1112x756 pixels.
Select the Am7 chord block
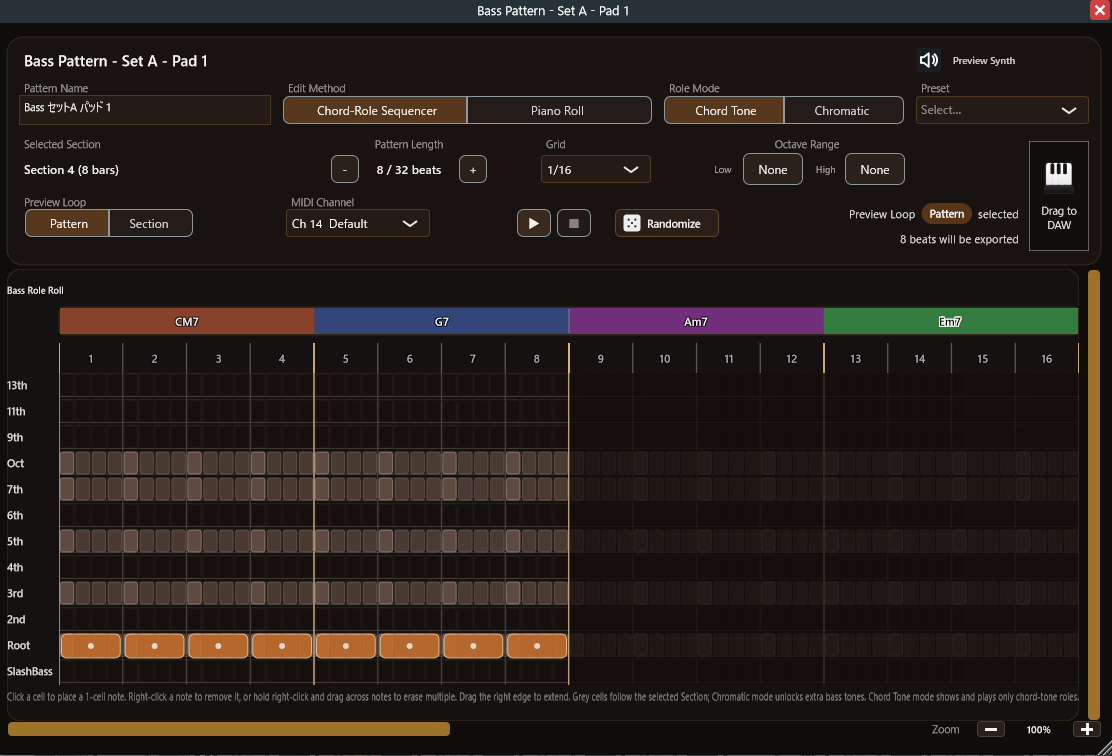696,321
